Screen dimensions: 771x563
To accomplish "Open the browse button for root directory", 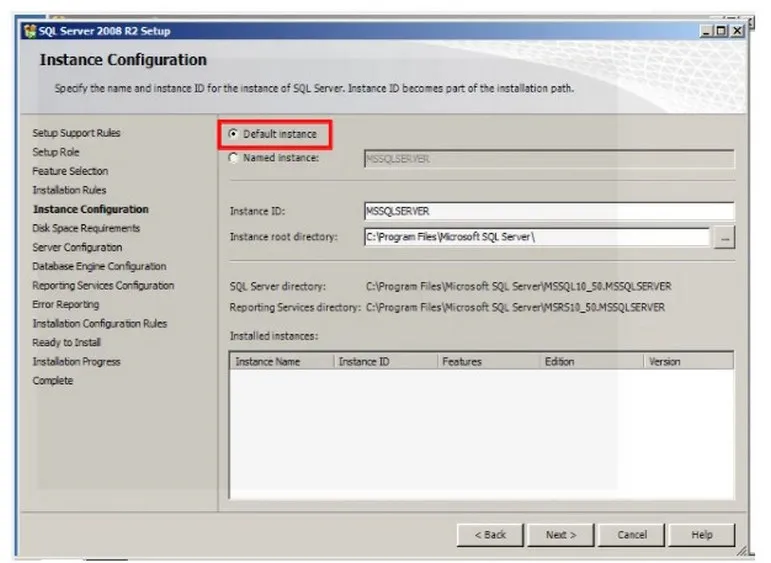I will (724, 237).
